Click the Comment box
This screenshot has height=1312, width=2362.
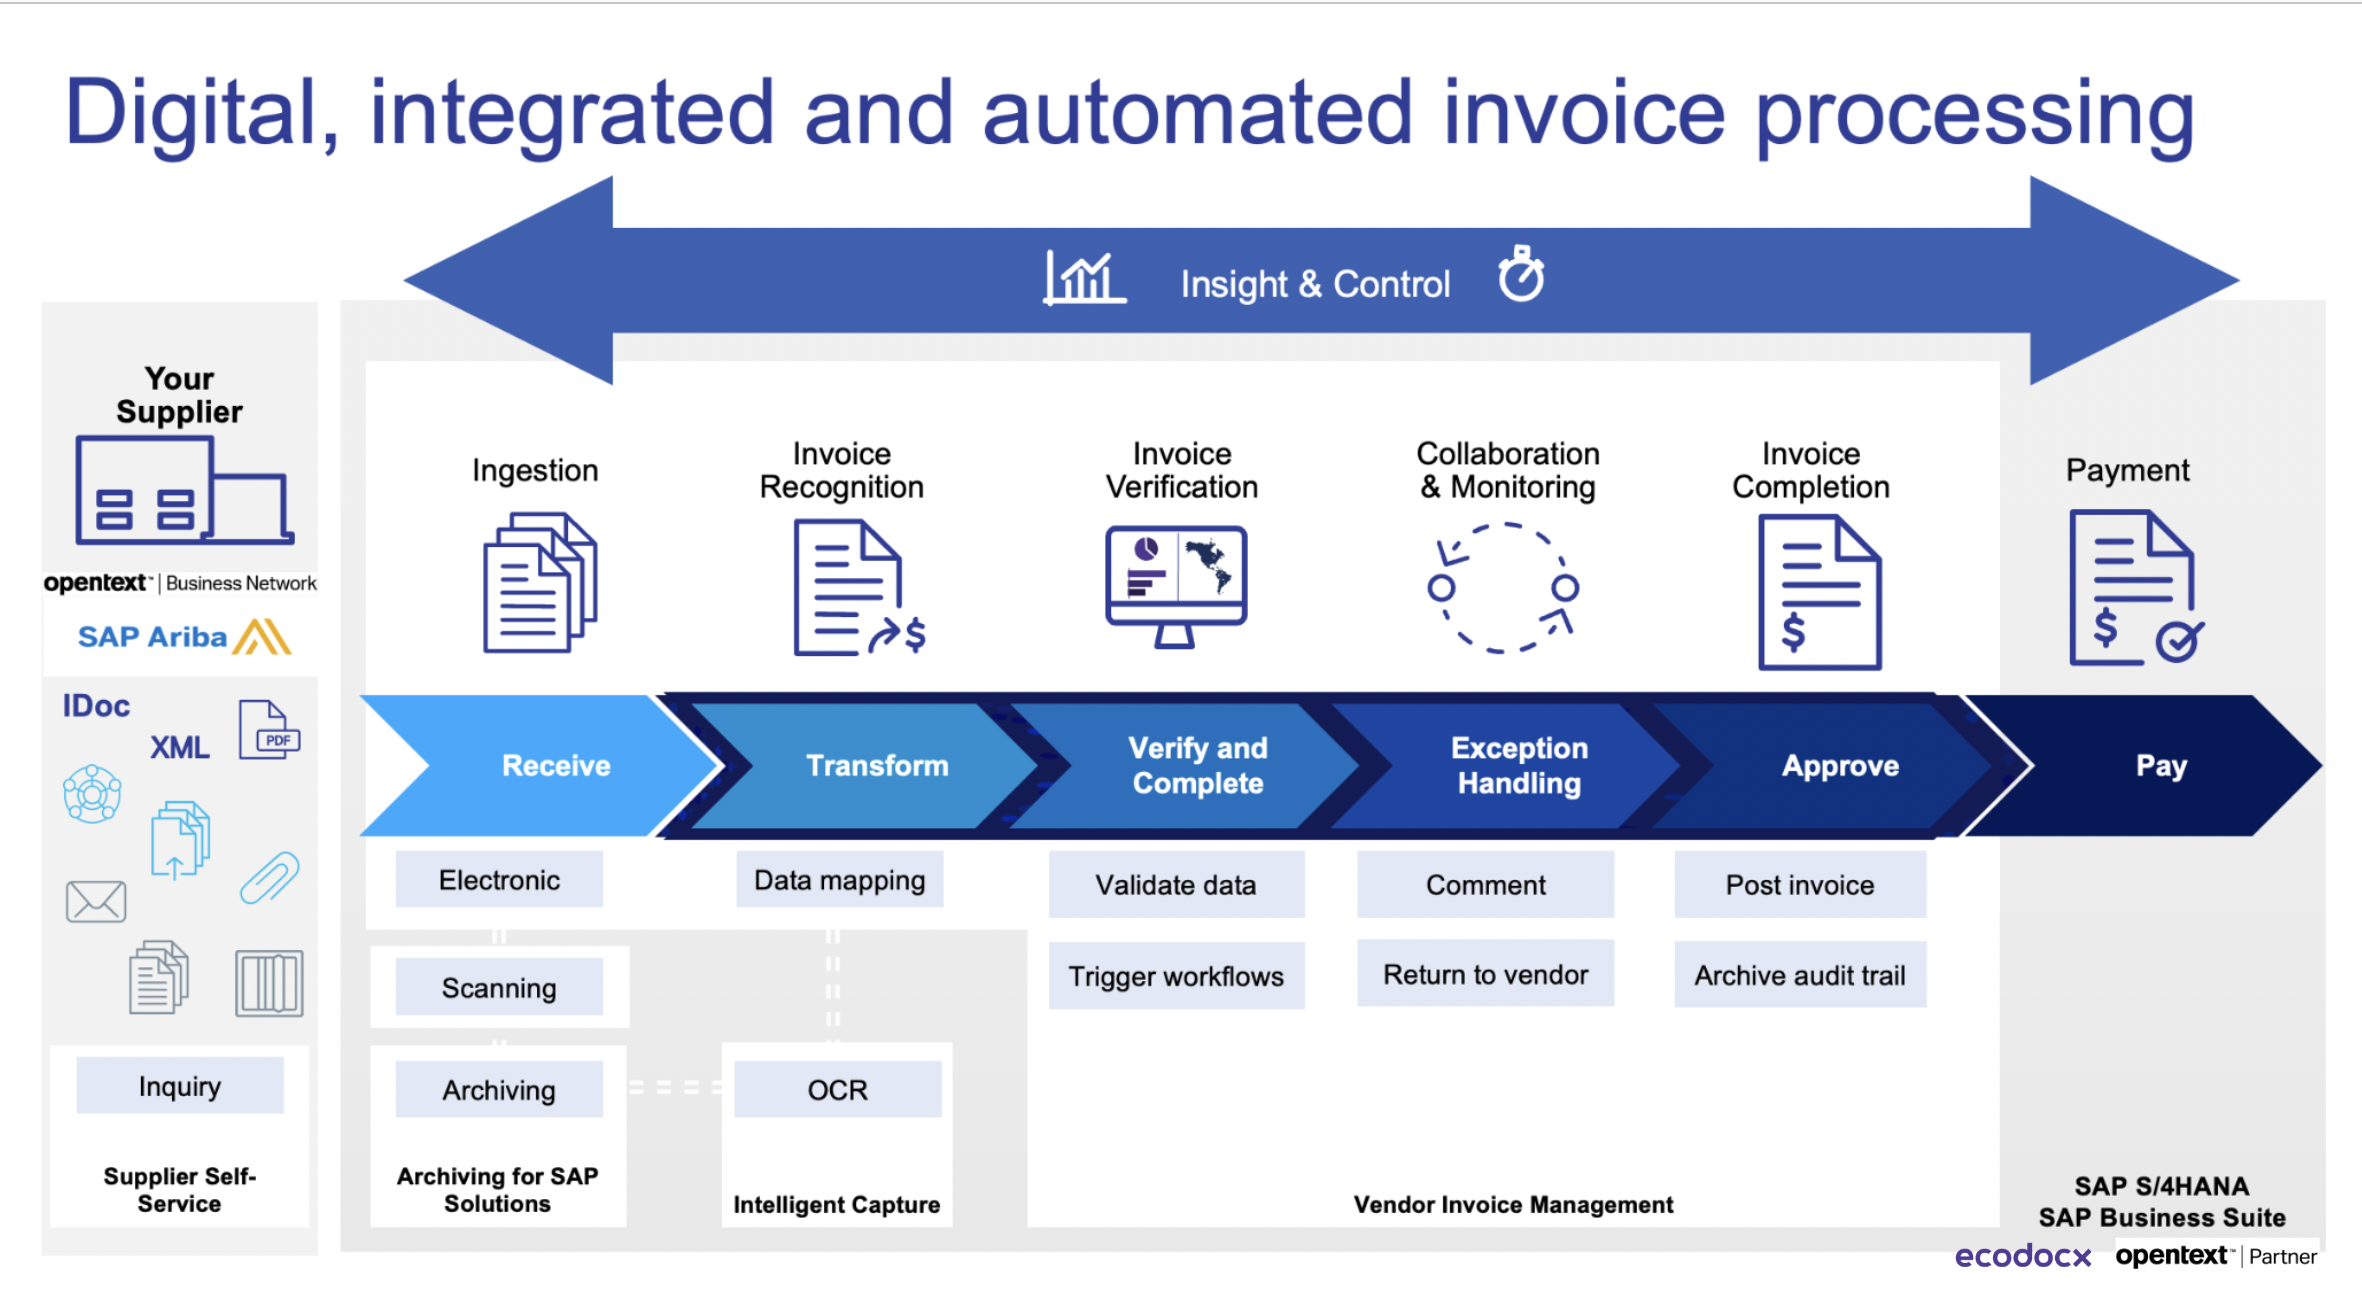(x=1485, y=884)
